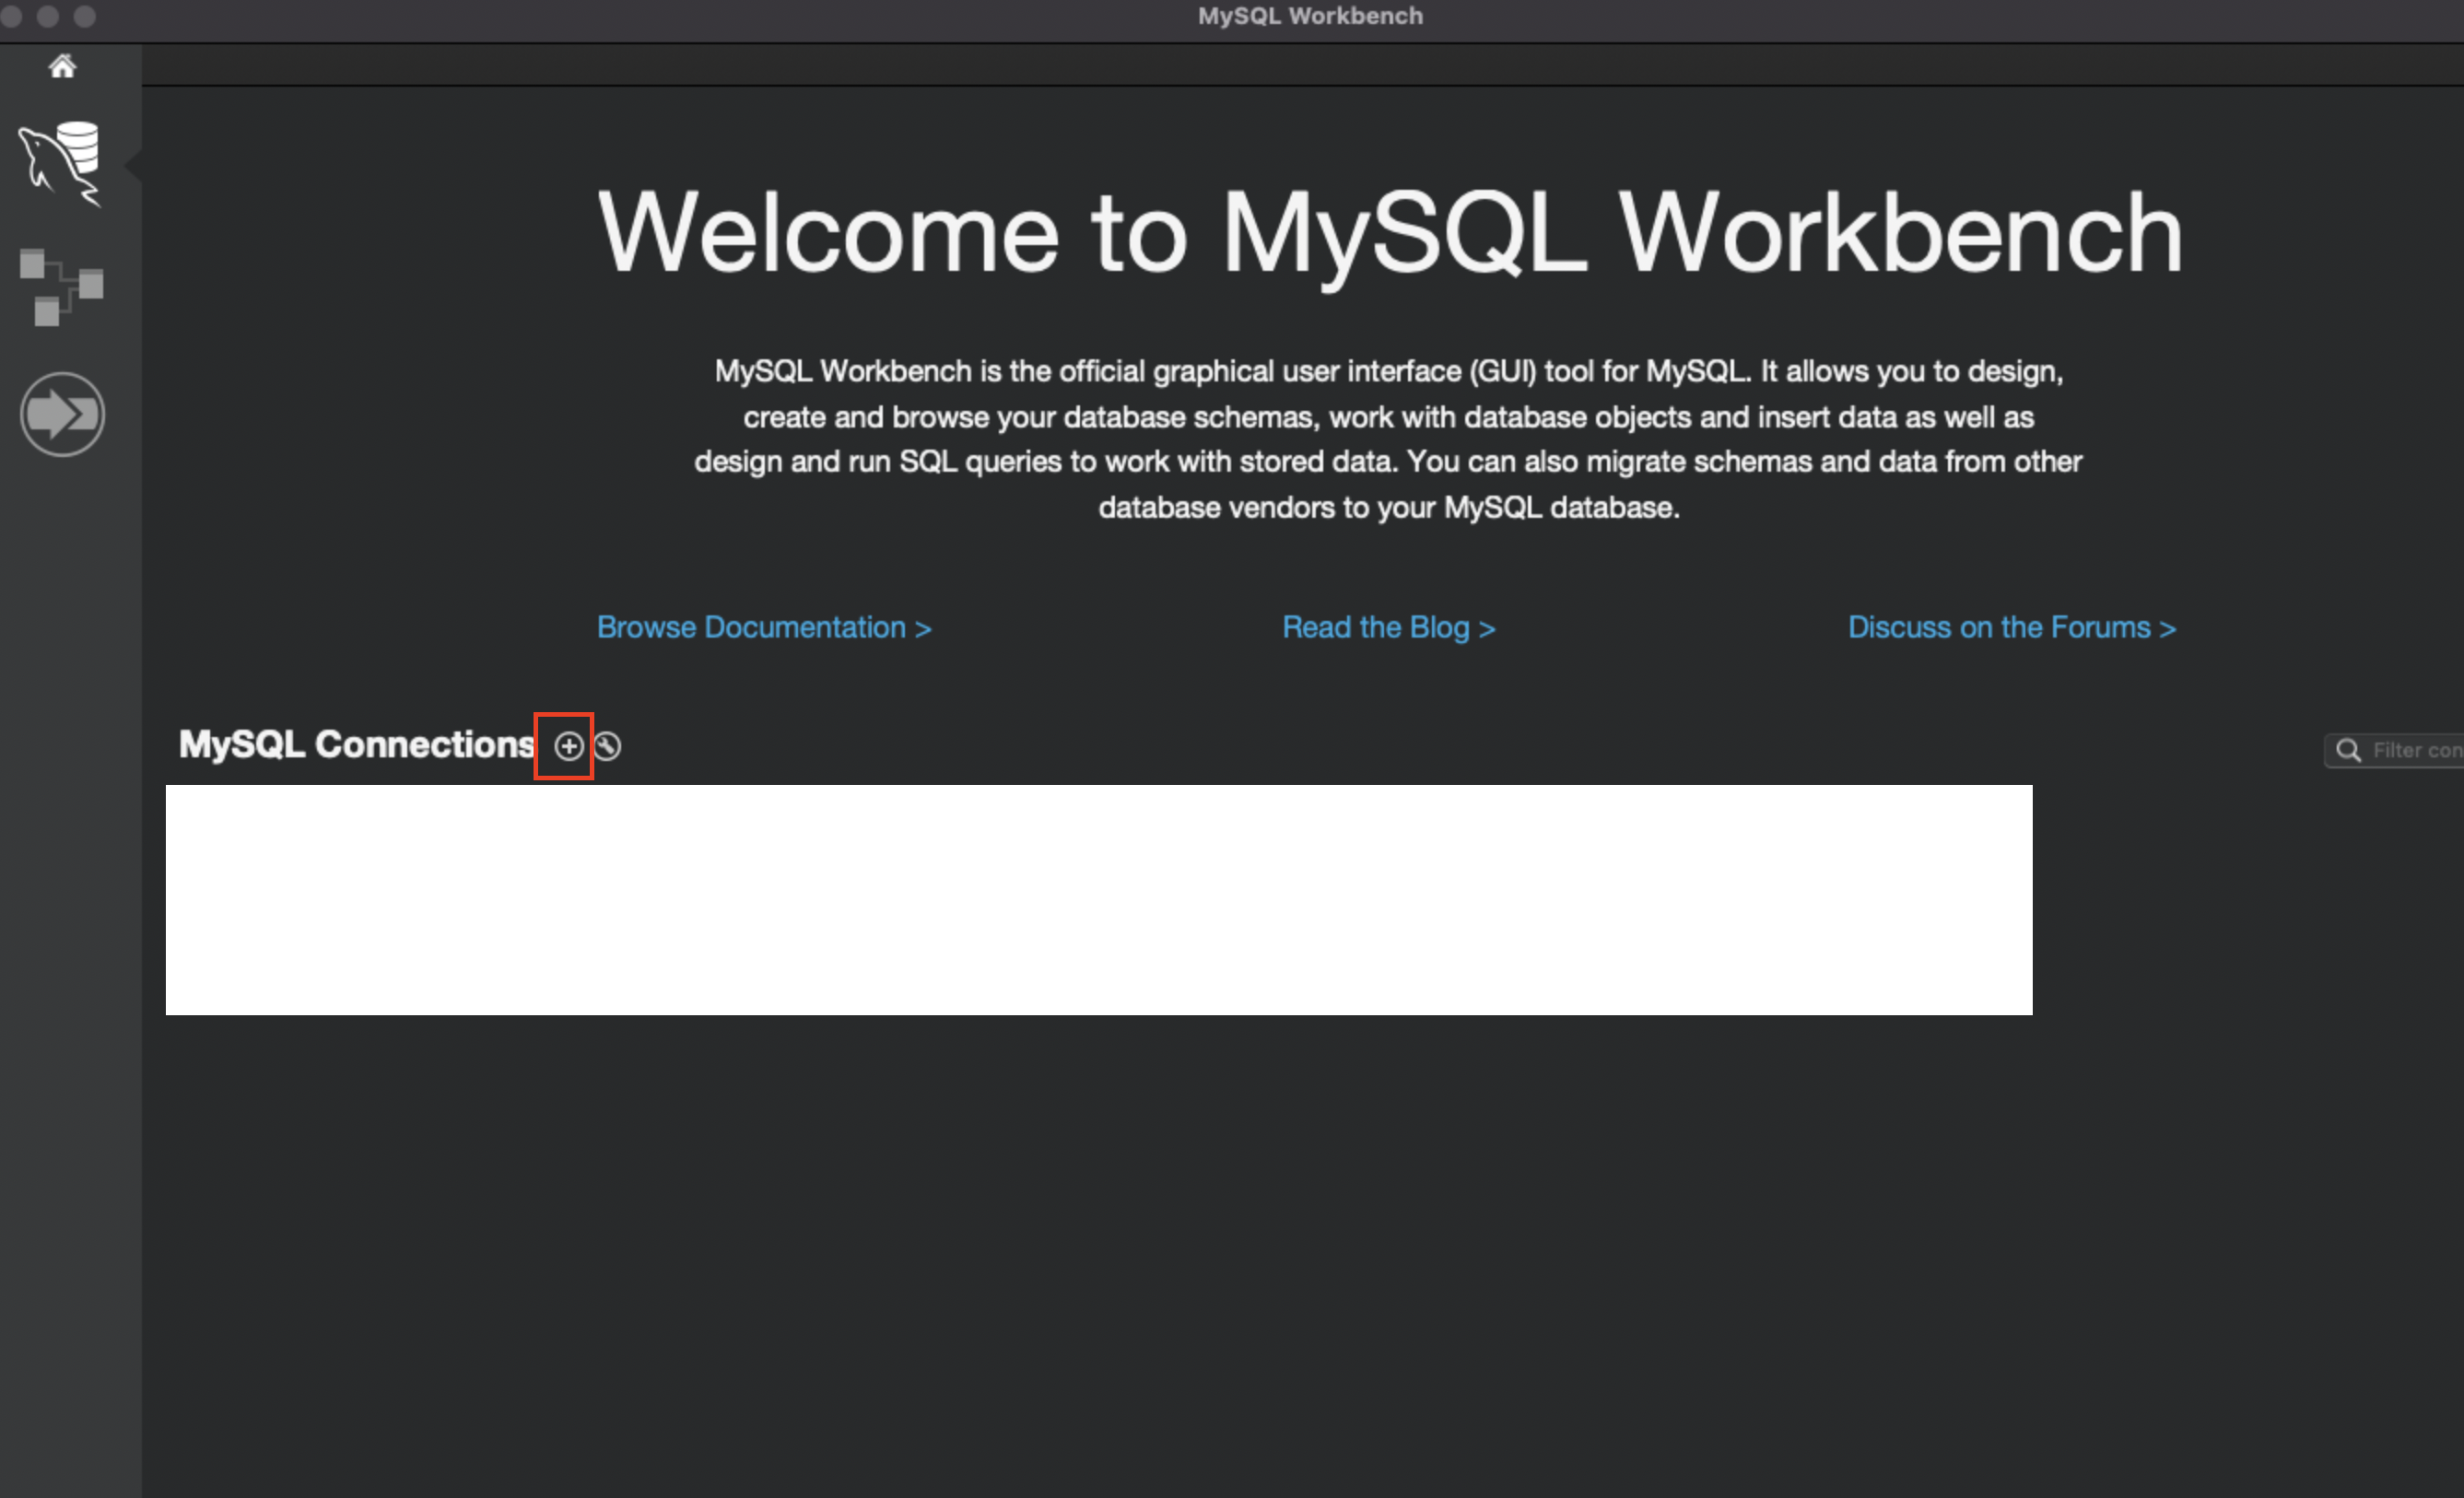Open the Home tab icon
The image size is (2464, 1498).
tap(62, 66)
